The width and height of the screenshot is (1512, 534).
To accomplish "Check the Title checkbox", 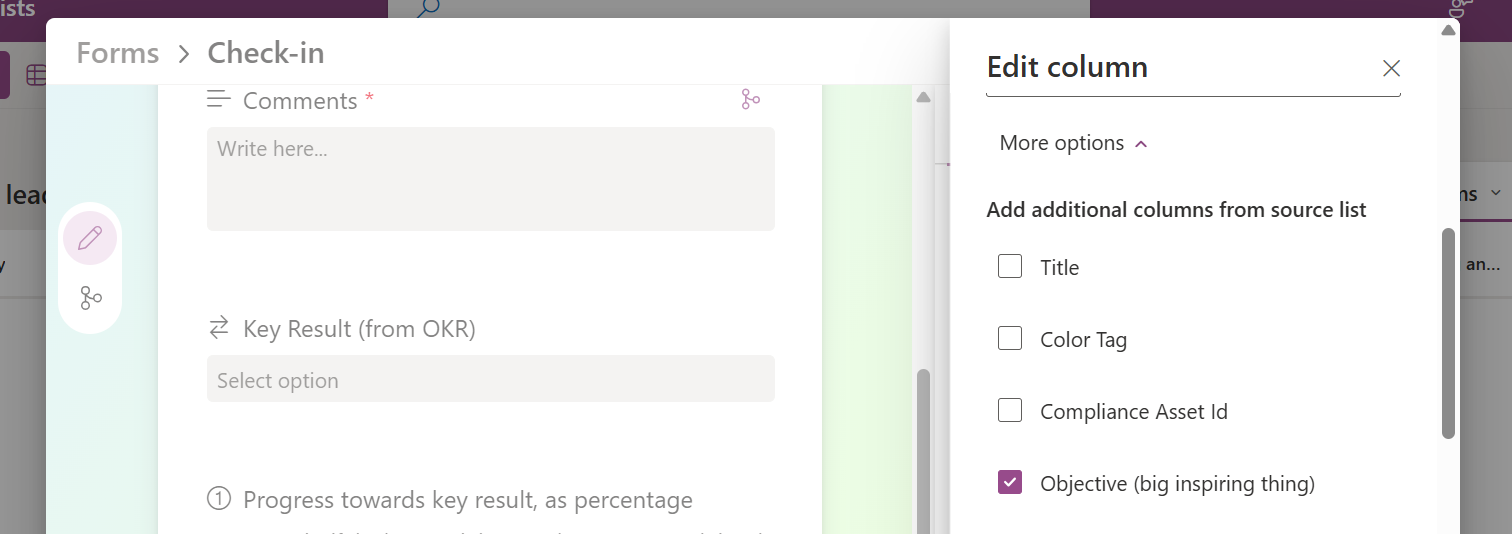I will (x=1010, y=267).
